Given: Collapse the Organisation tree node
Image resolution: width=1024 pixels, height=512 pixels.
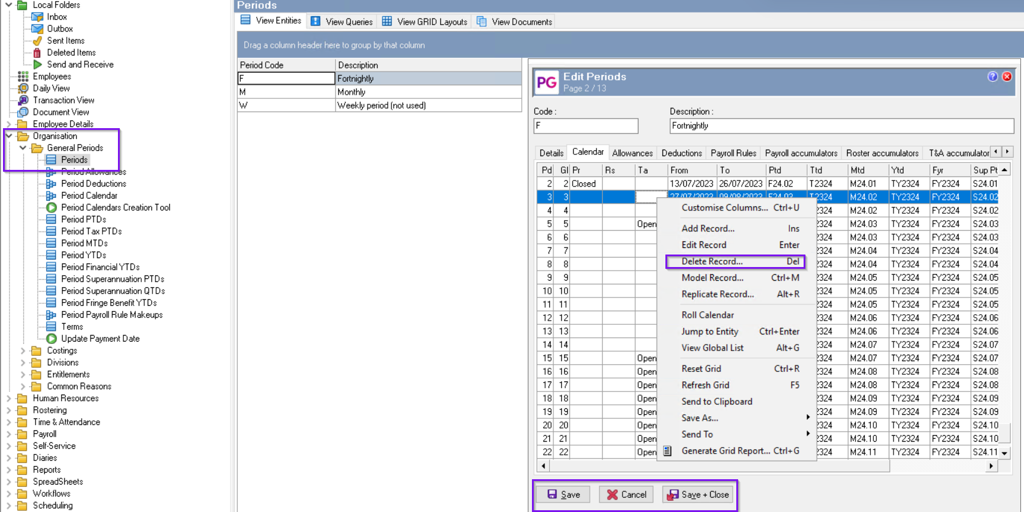Looking at the screenshot, I should click(x=10, y=136).
